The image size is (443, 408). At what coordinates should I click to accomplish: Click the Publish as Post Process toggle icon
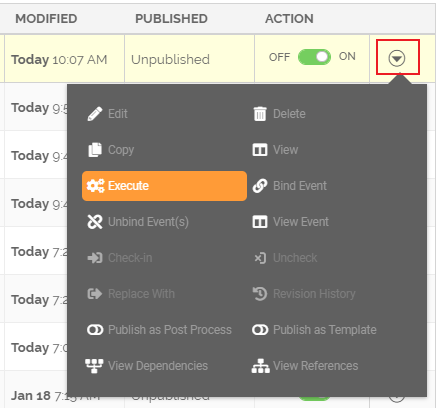click(95, 330)
